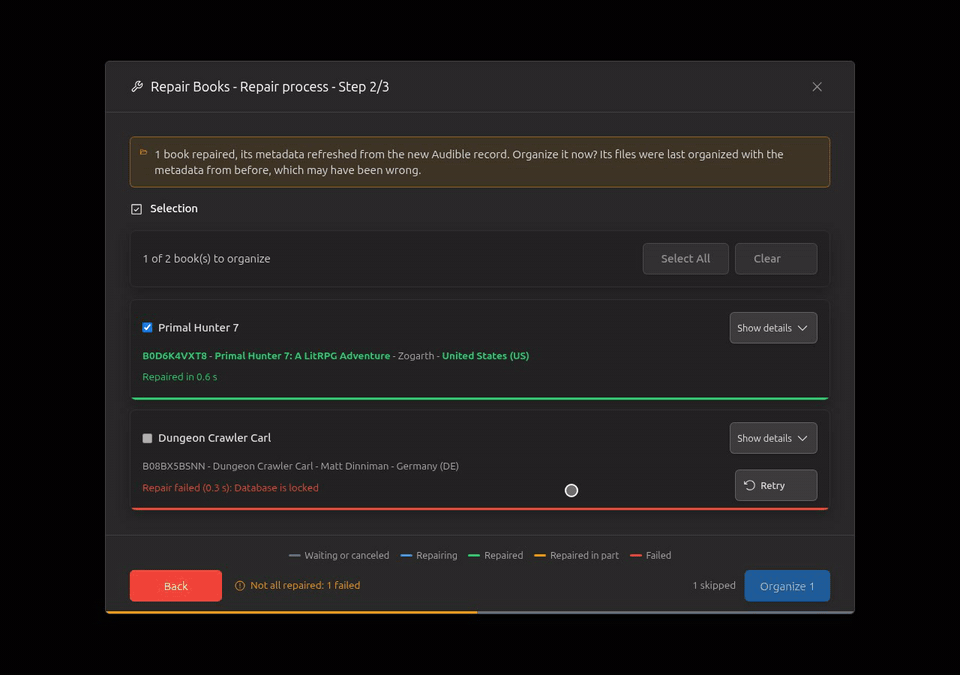Click Select All button
This screenshot has width=960, height=675.
685,258
